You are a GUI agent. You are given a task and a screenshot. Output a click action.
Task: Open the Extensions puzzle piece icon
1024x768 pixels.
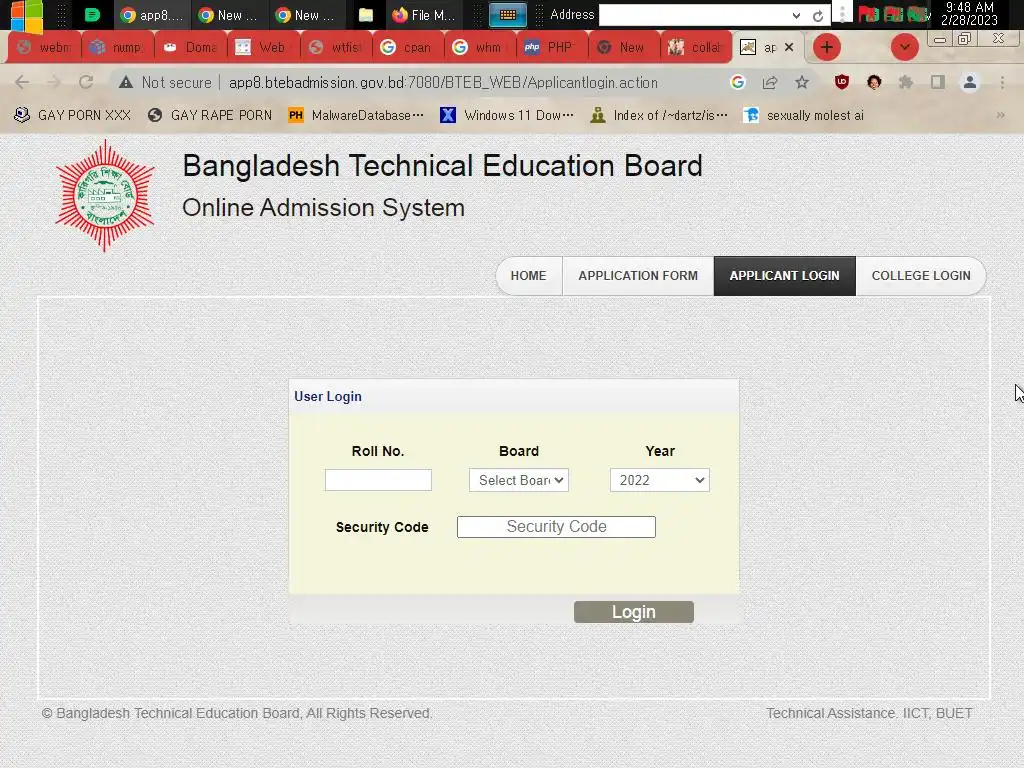[x=906, y=82]
